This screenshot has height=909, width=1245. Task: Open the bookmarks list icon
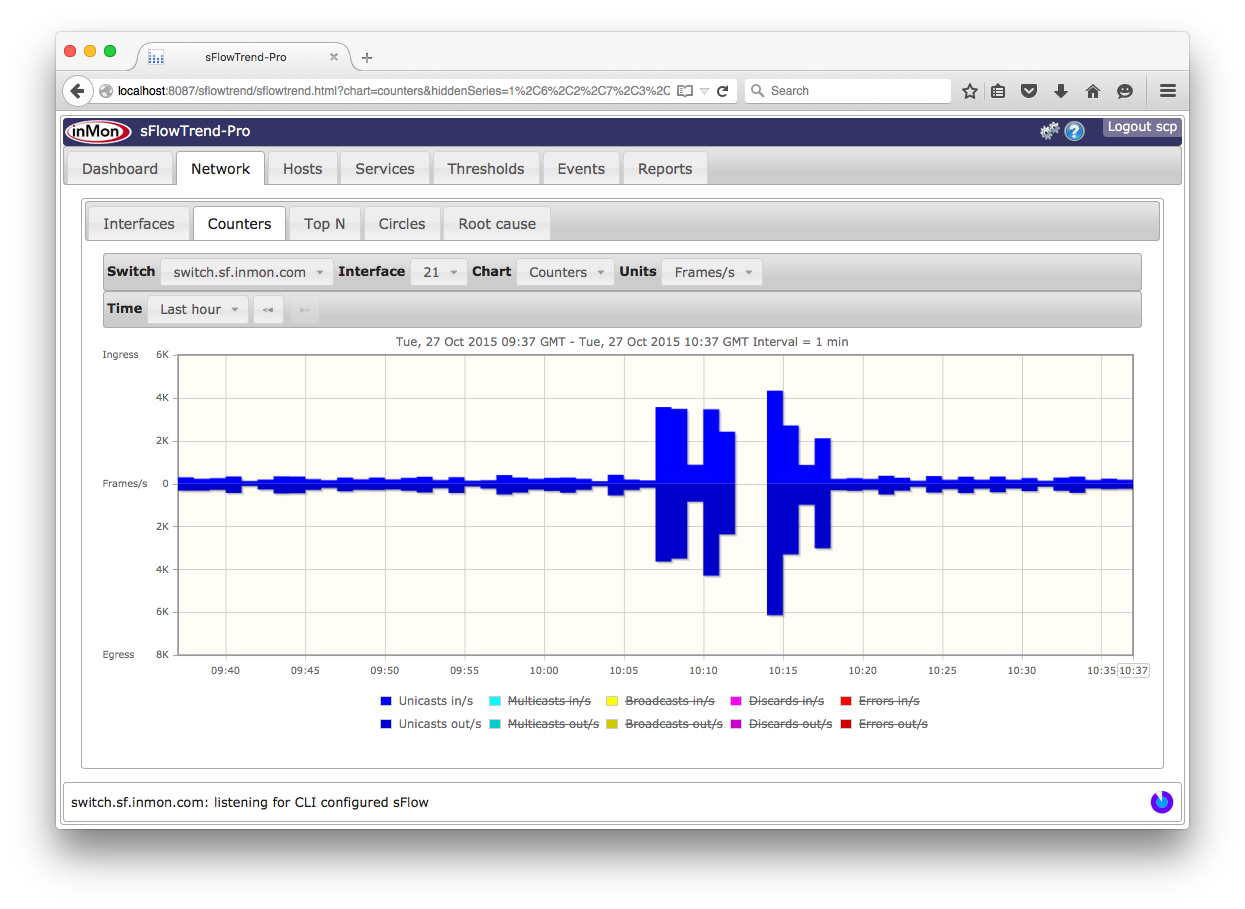tap(998, 91)
